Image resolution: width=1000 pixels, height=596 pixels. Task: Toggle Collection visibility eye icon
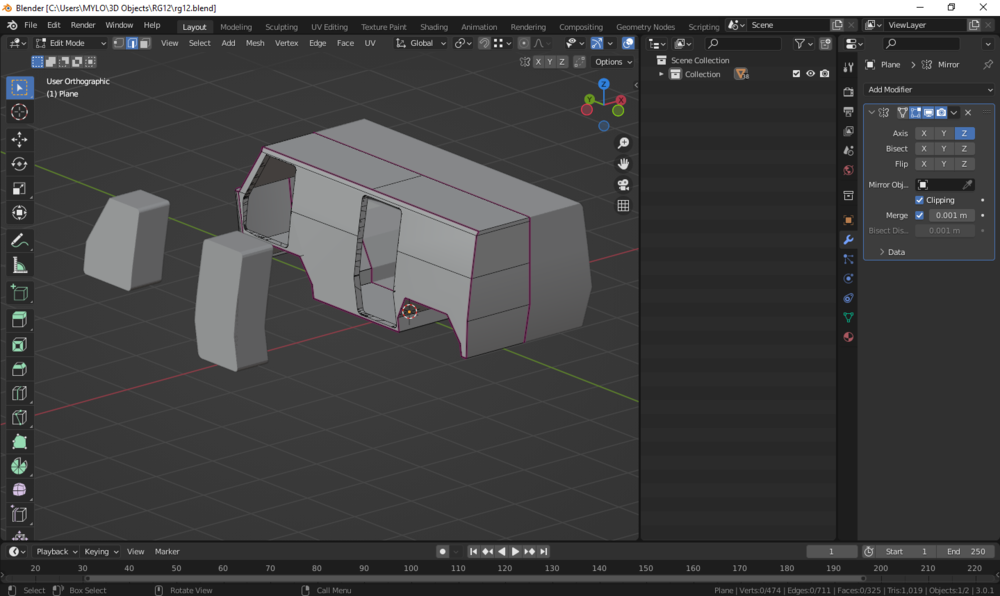click(810, 74)
